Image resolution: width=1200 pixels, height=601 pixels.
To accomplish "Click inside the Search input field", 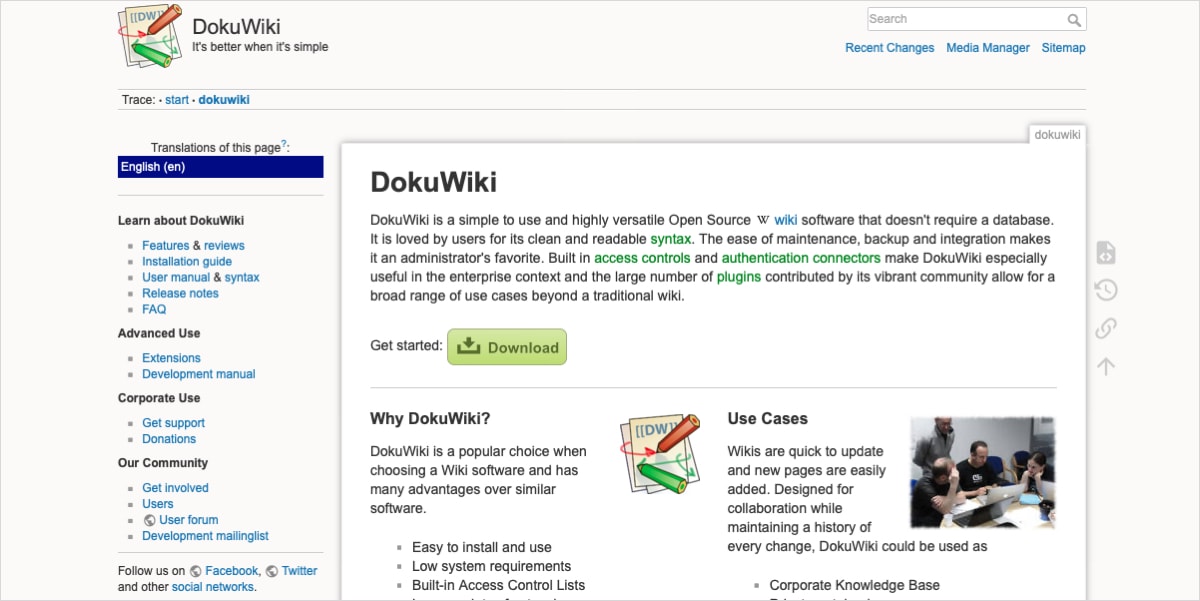I will [960, 18].
